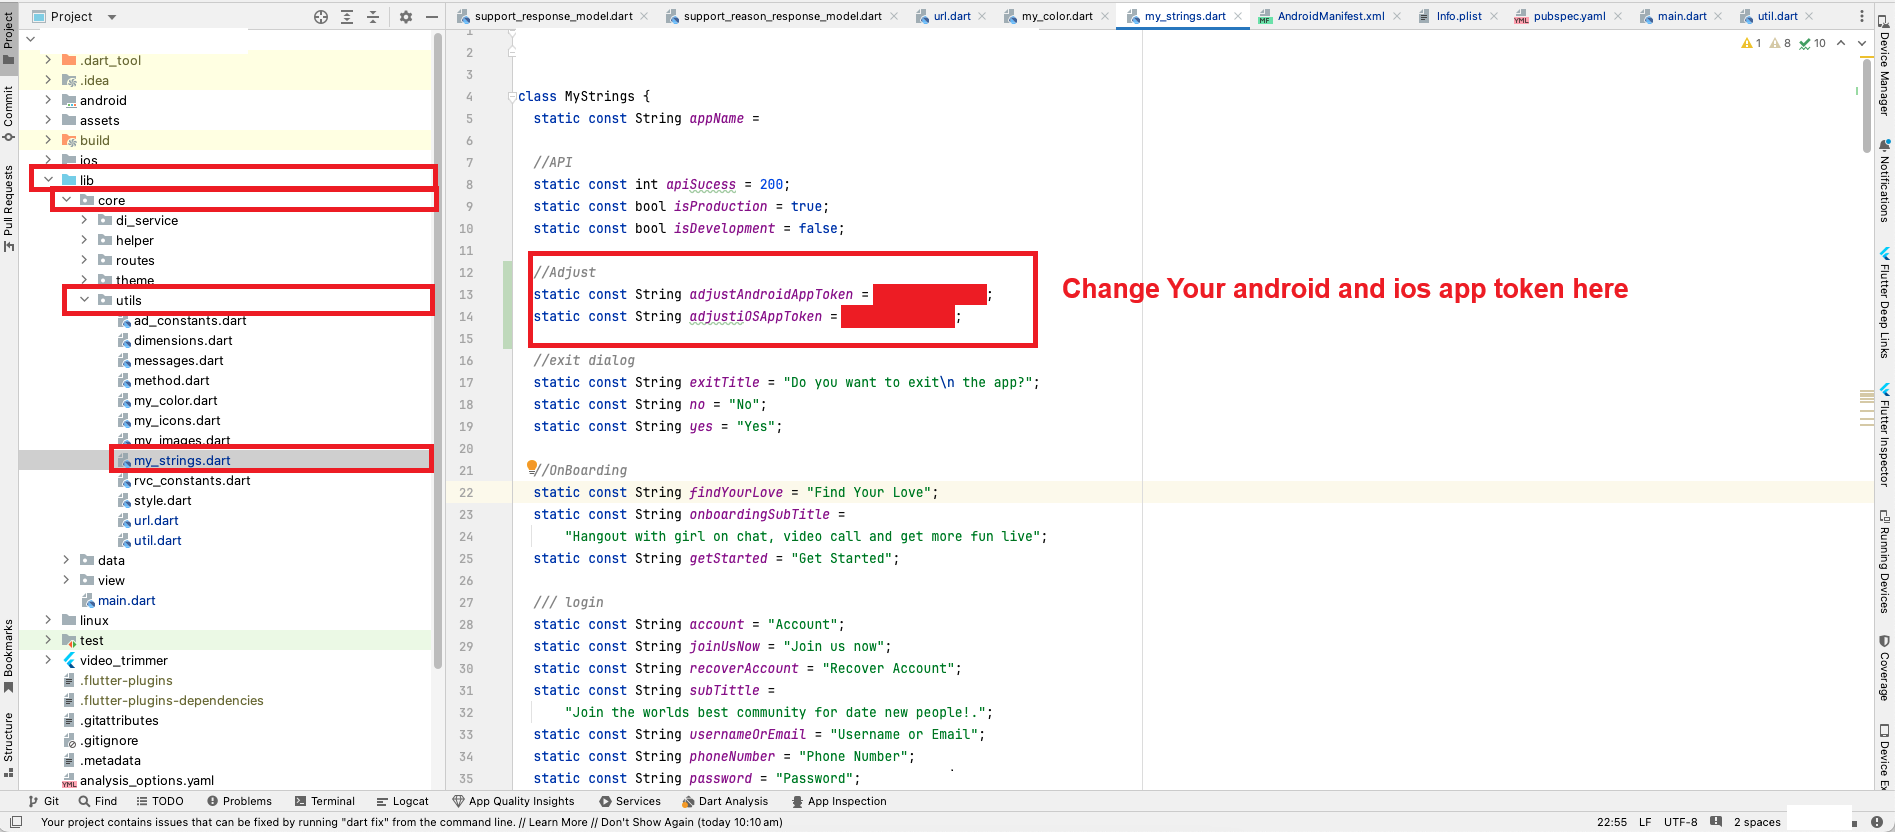Viewport: 1895px width, 832px height.
Task: Click the Collapse All icon in Project panel
Action: [373, 17]
